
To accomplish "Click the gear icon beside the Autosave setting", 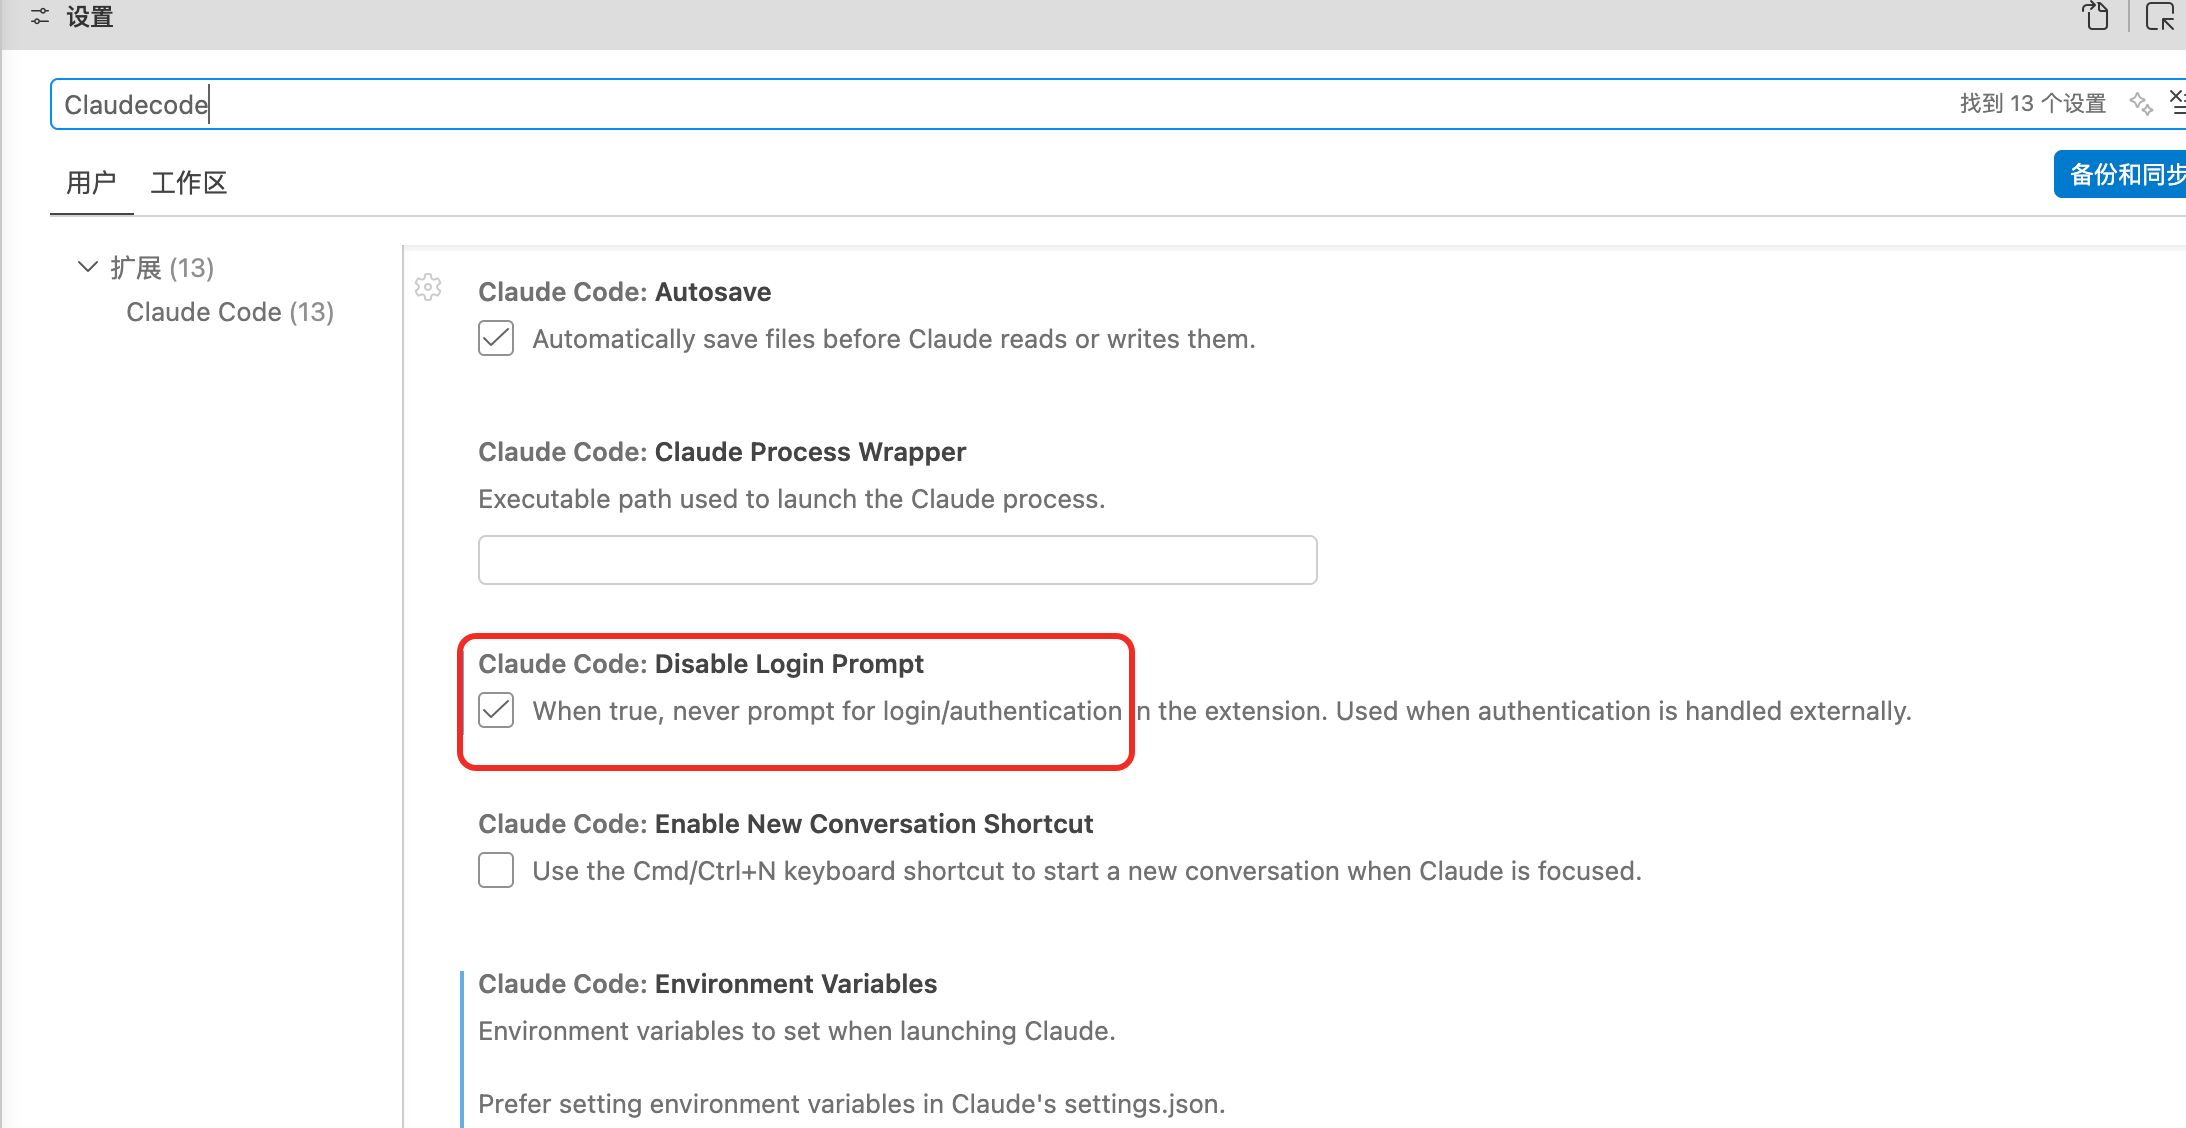I will tap(428, 288).
